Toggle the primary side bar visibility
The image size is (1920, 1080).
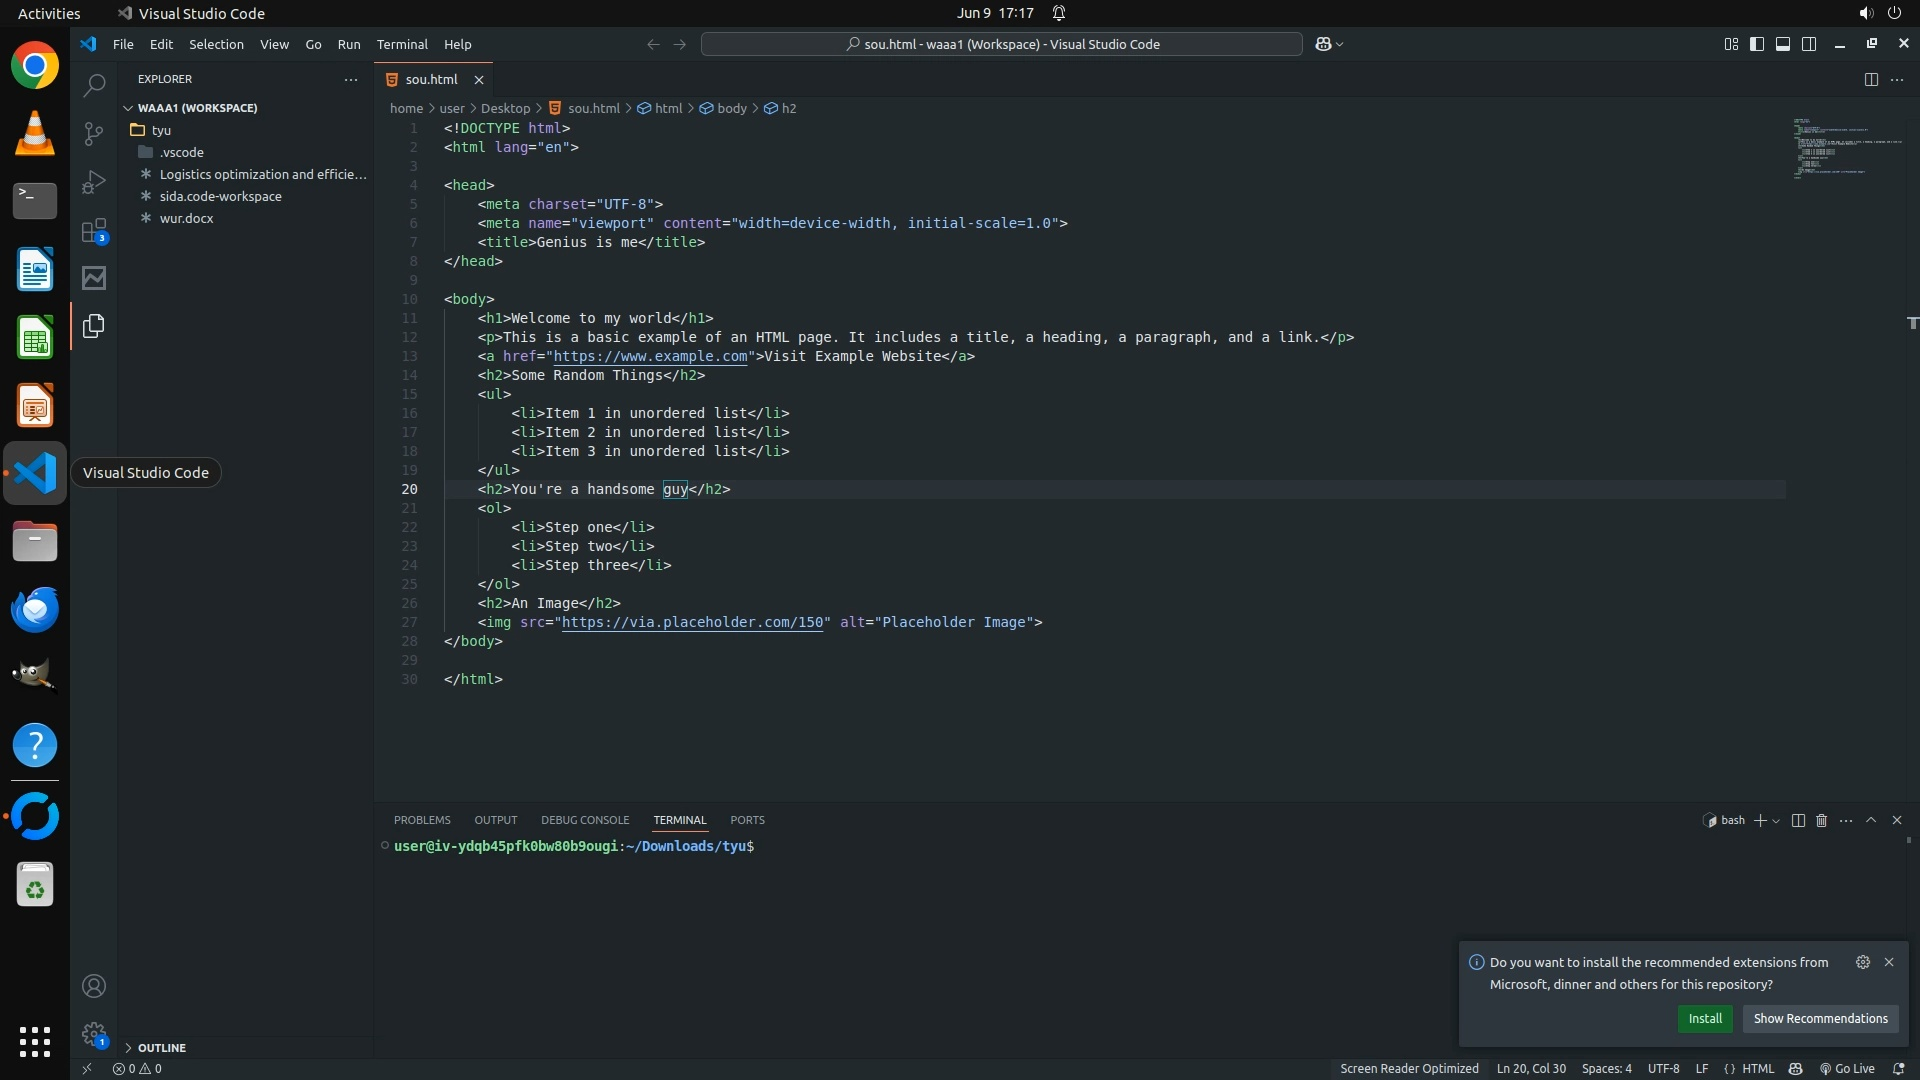pos(1757,44)
